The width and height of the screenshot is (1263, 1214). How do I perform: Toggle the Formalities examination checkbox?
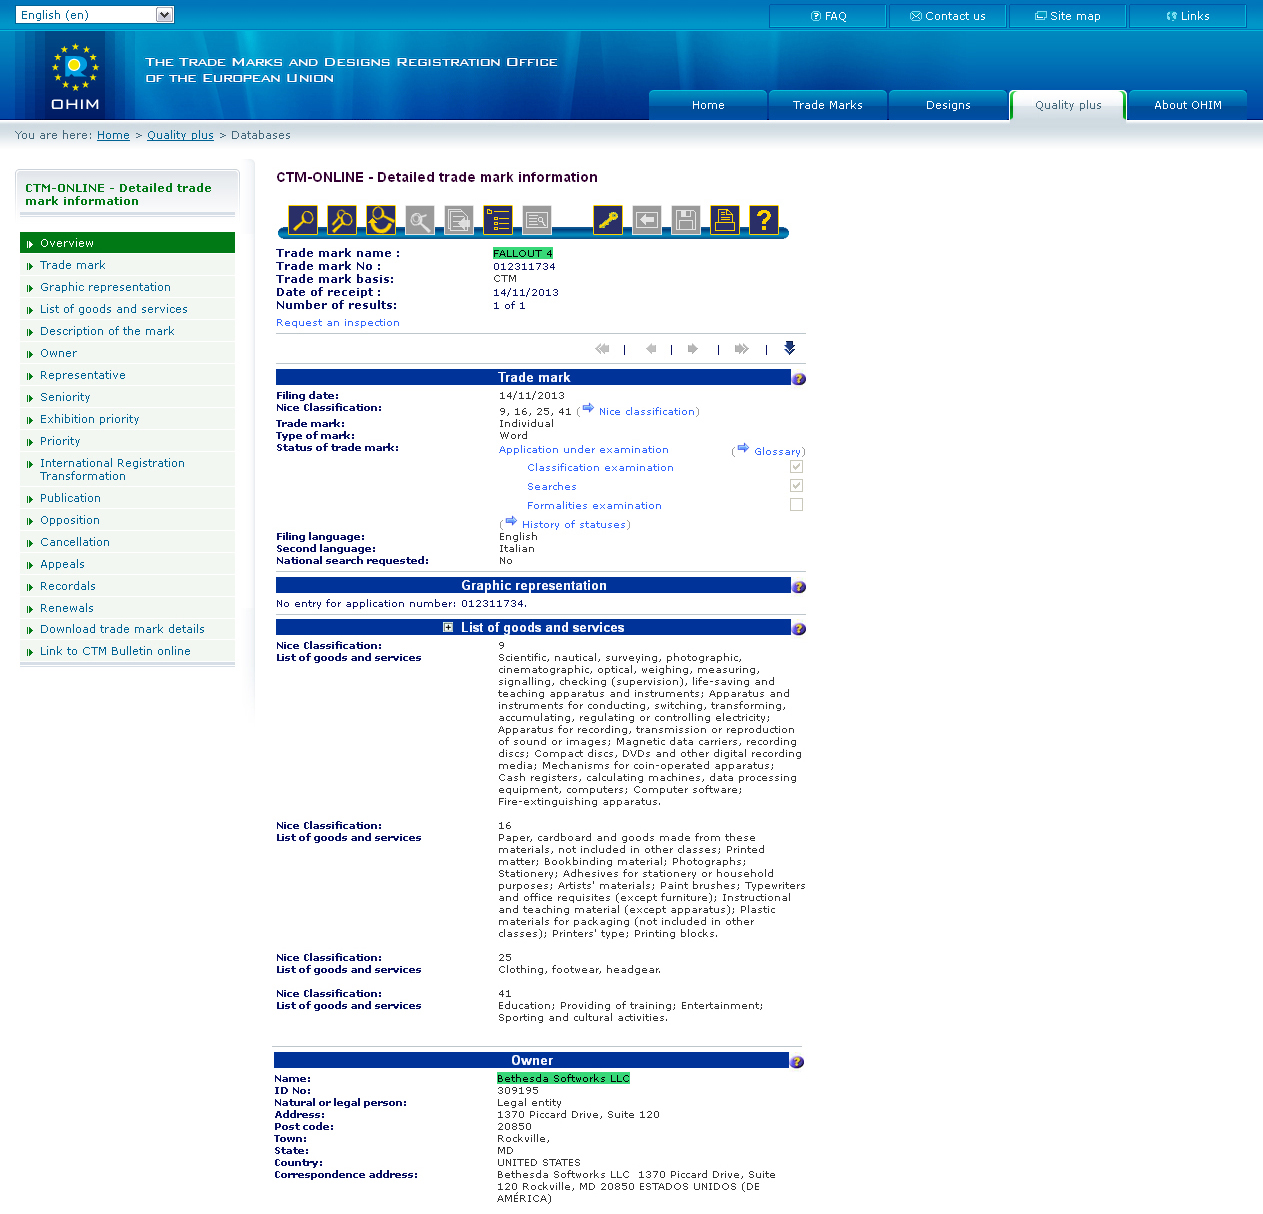796,505
